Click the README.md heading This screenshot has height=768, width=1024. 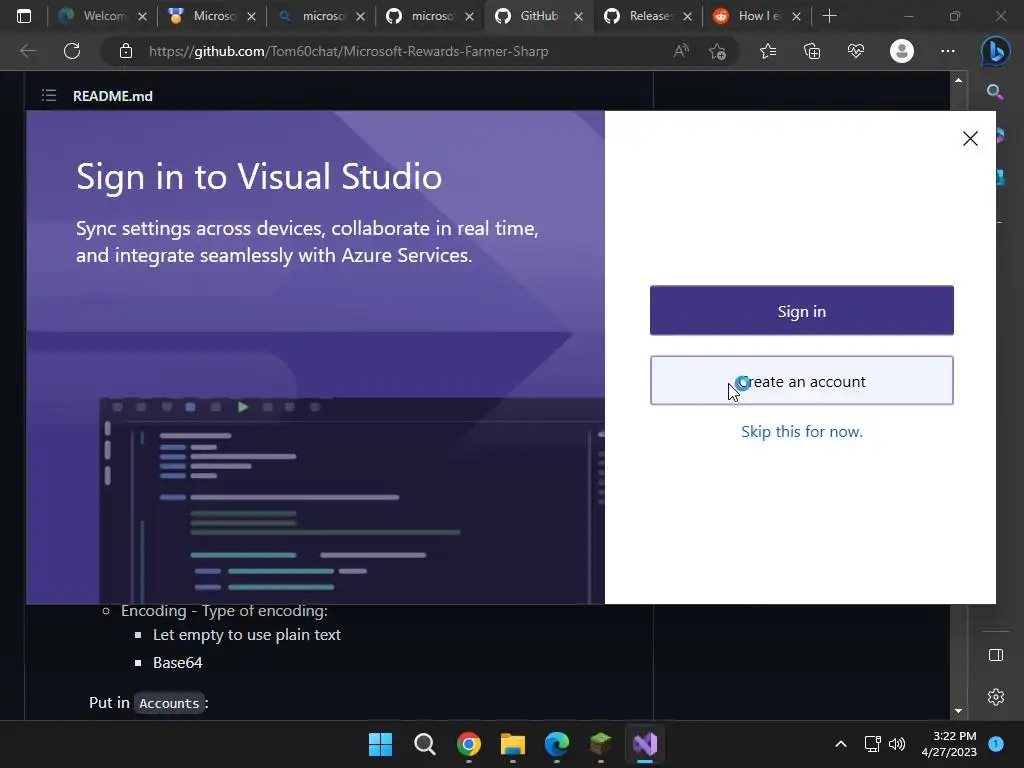pyautogui.click(x=112, y=96)
